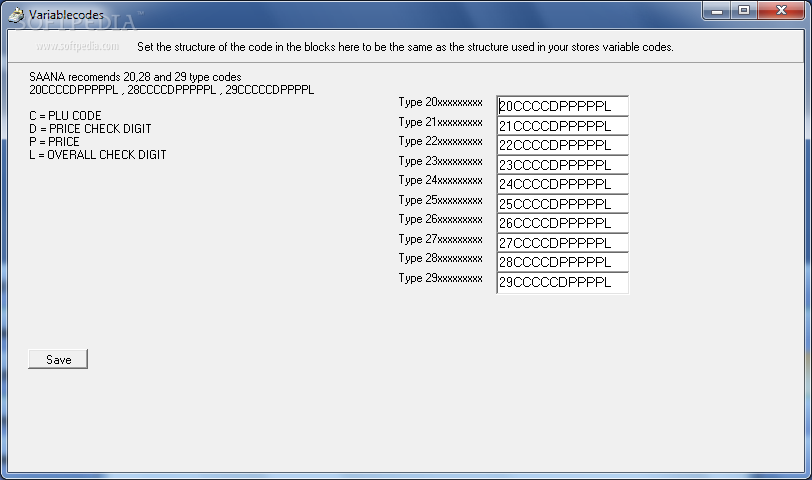Click the L = OVERALL CHECK DIGIT legend
The image size is (812, 480).
(98, 155)
